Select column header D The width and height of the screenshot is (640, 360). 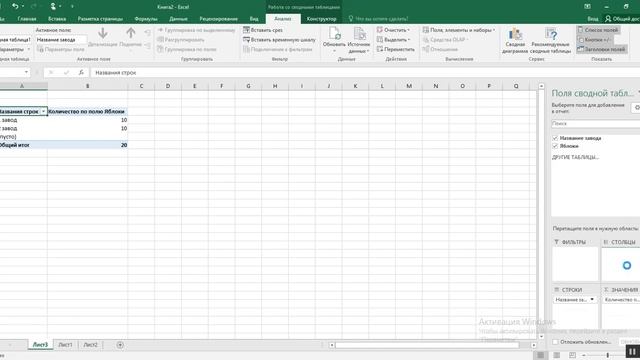click(168, 86)
